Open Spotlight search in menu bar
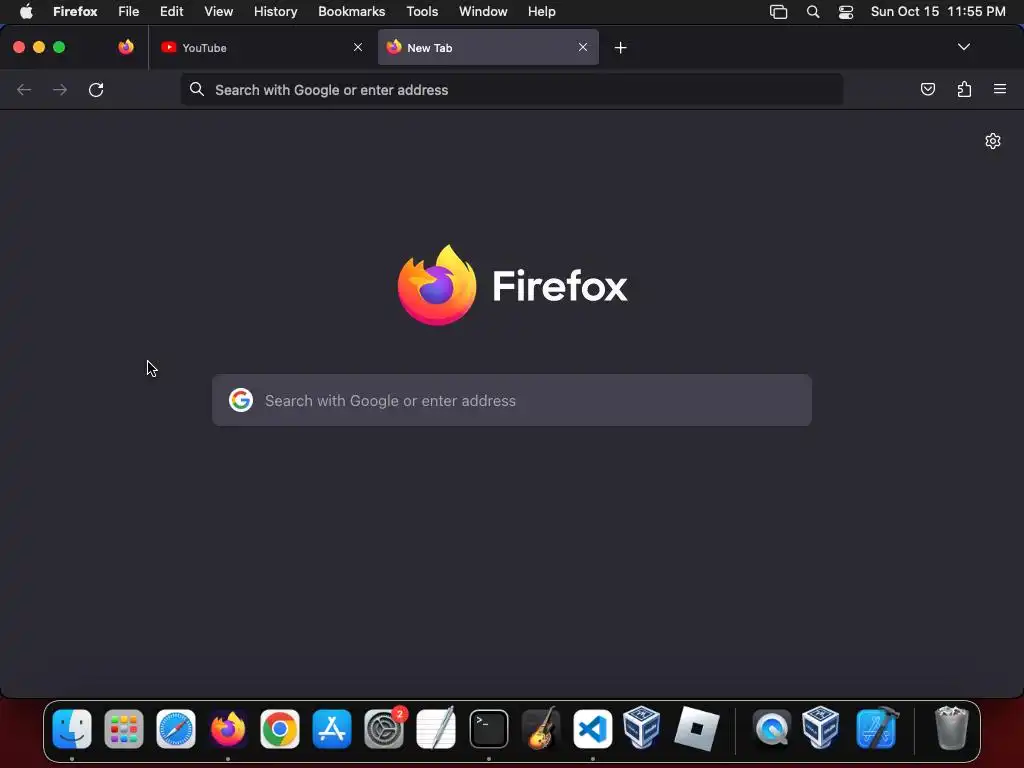 pos(813,12)
